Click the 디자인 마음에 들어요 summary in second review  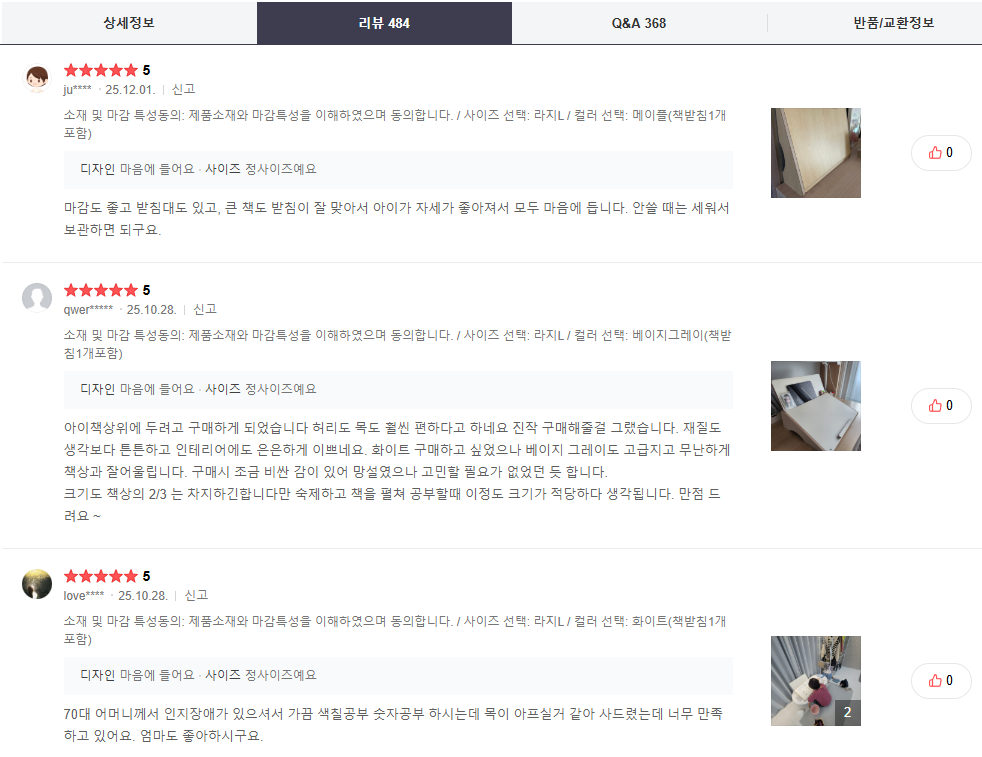137,389
